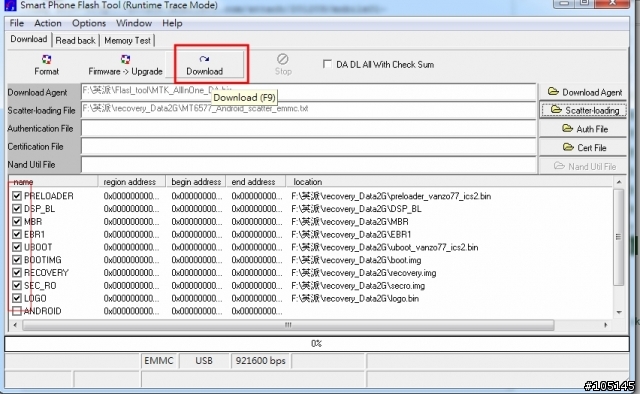
Task: Select the recovery.img location cell
Action: [x=363, y=272]
